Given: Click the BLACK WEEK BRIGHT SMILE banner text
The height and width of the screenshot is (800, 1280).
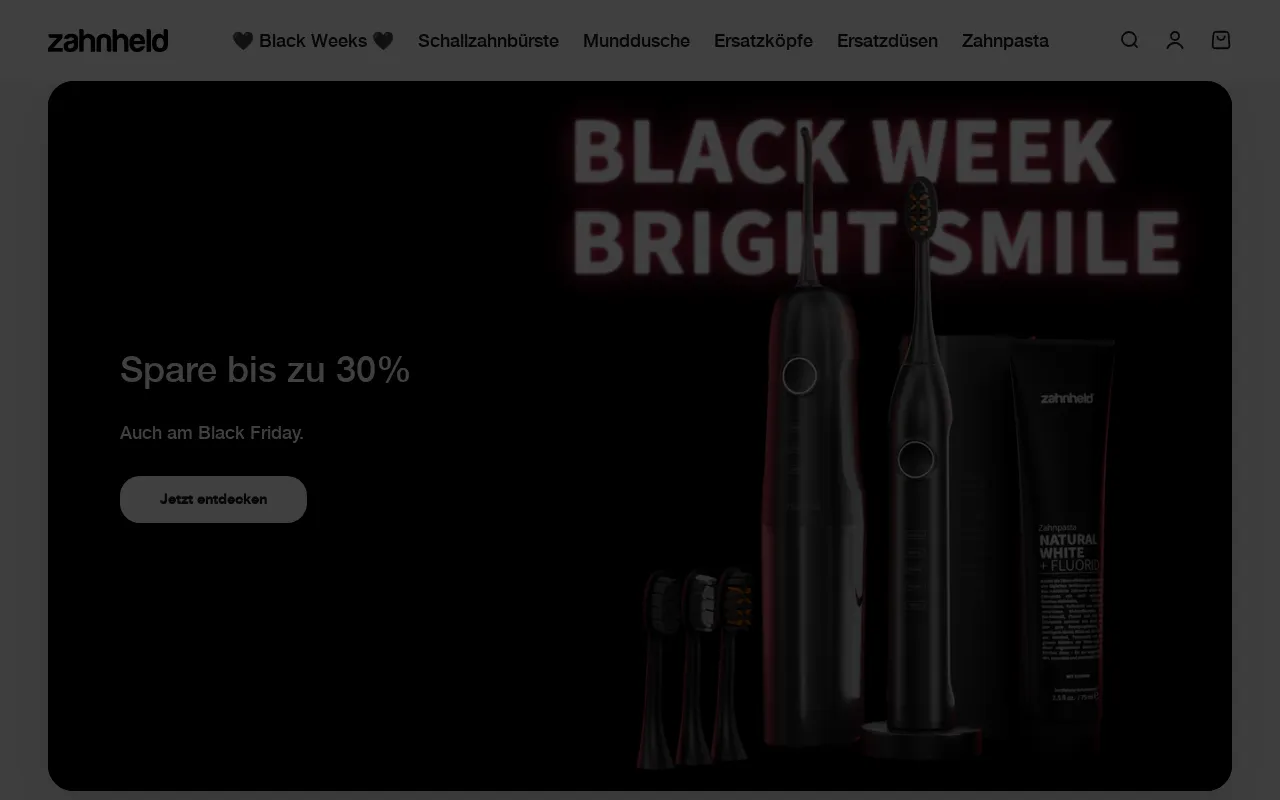Looking at the screenshot, I should [875, 197].
